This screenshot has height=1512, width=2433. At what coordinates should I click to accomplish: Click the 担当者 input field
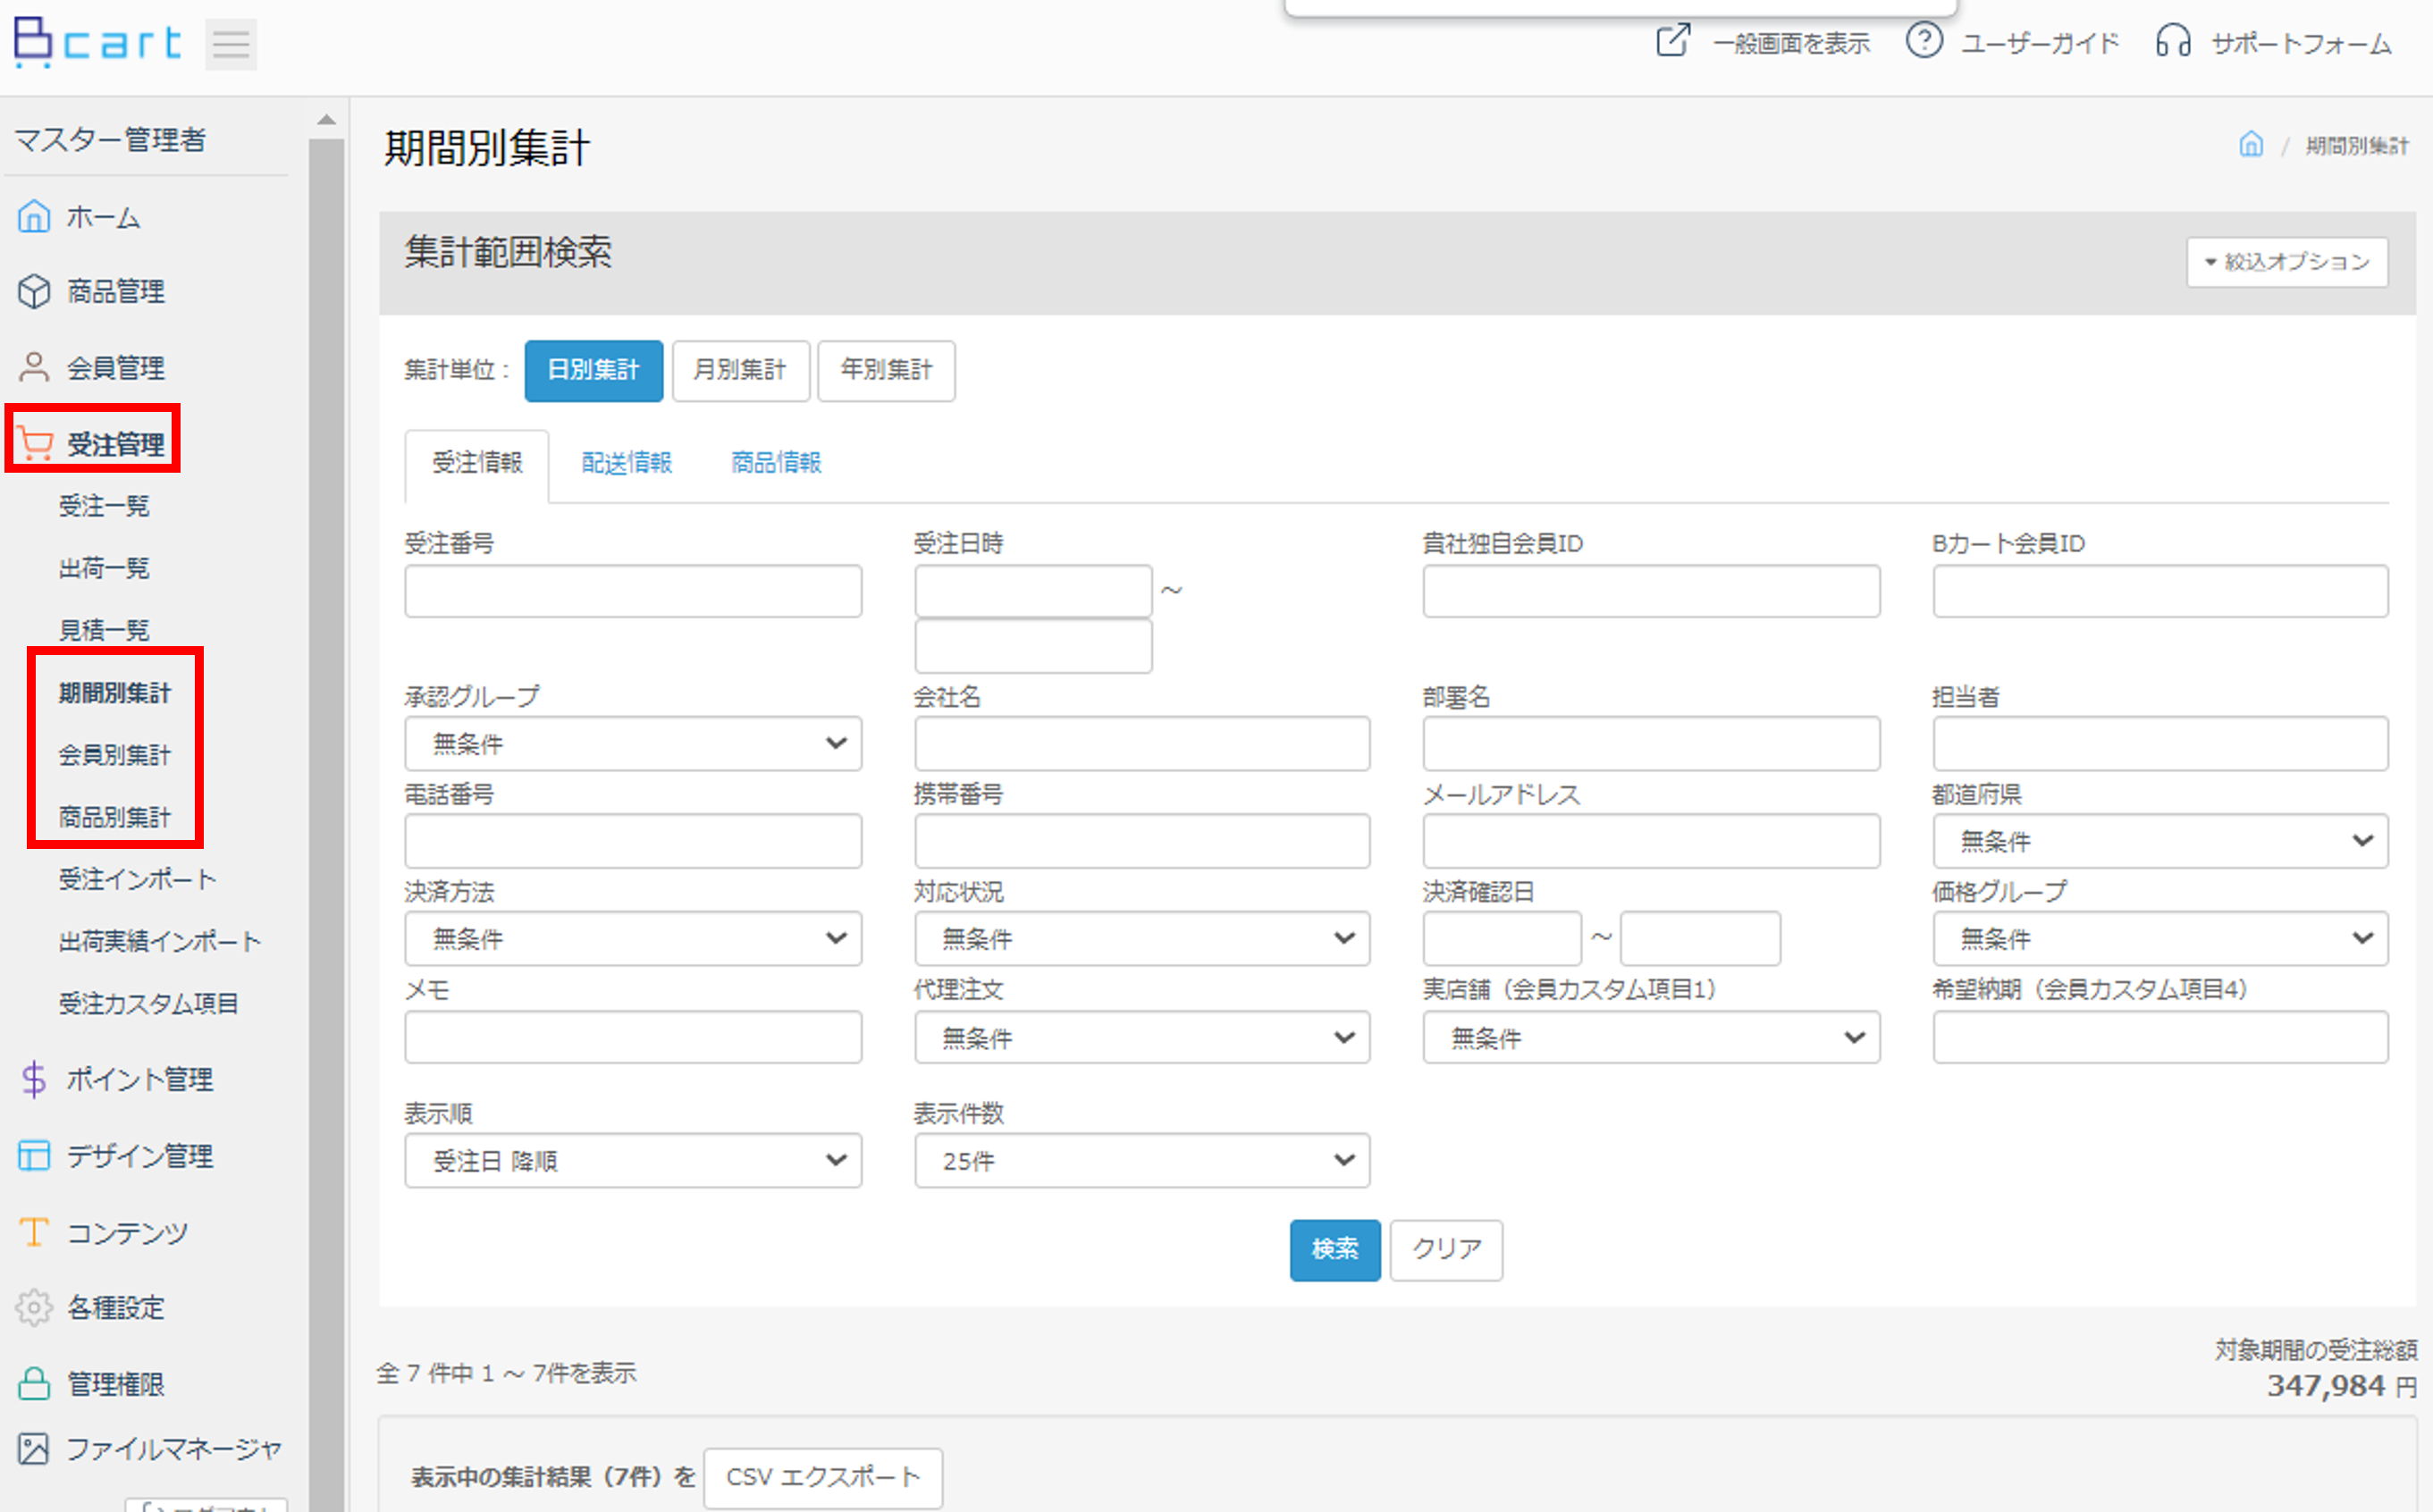point(2160,743)
